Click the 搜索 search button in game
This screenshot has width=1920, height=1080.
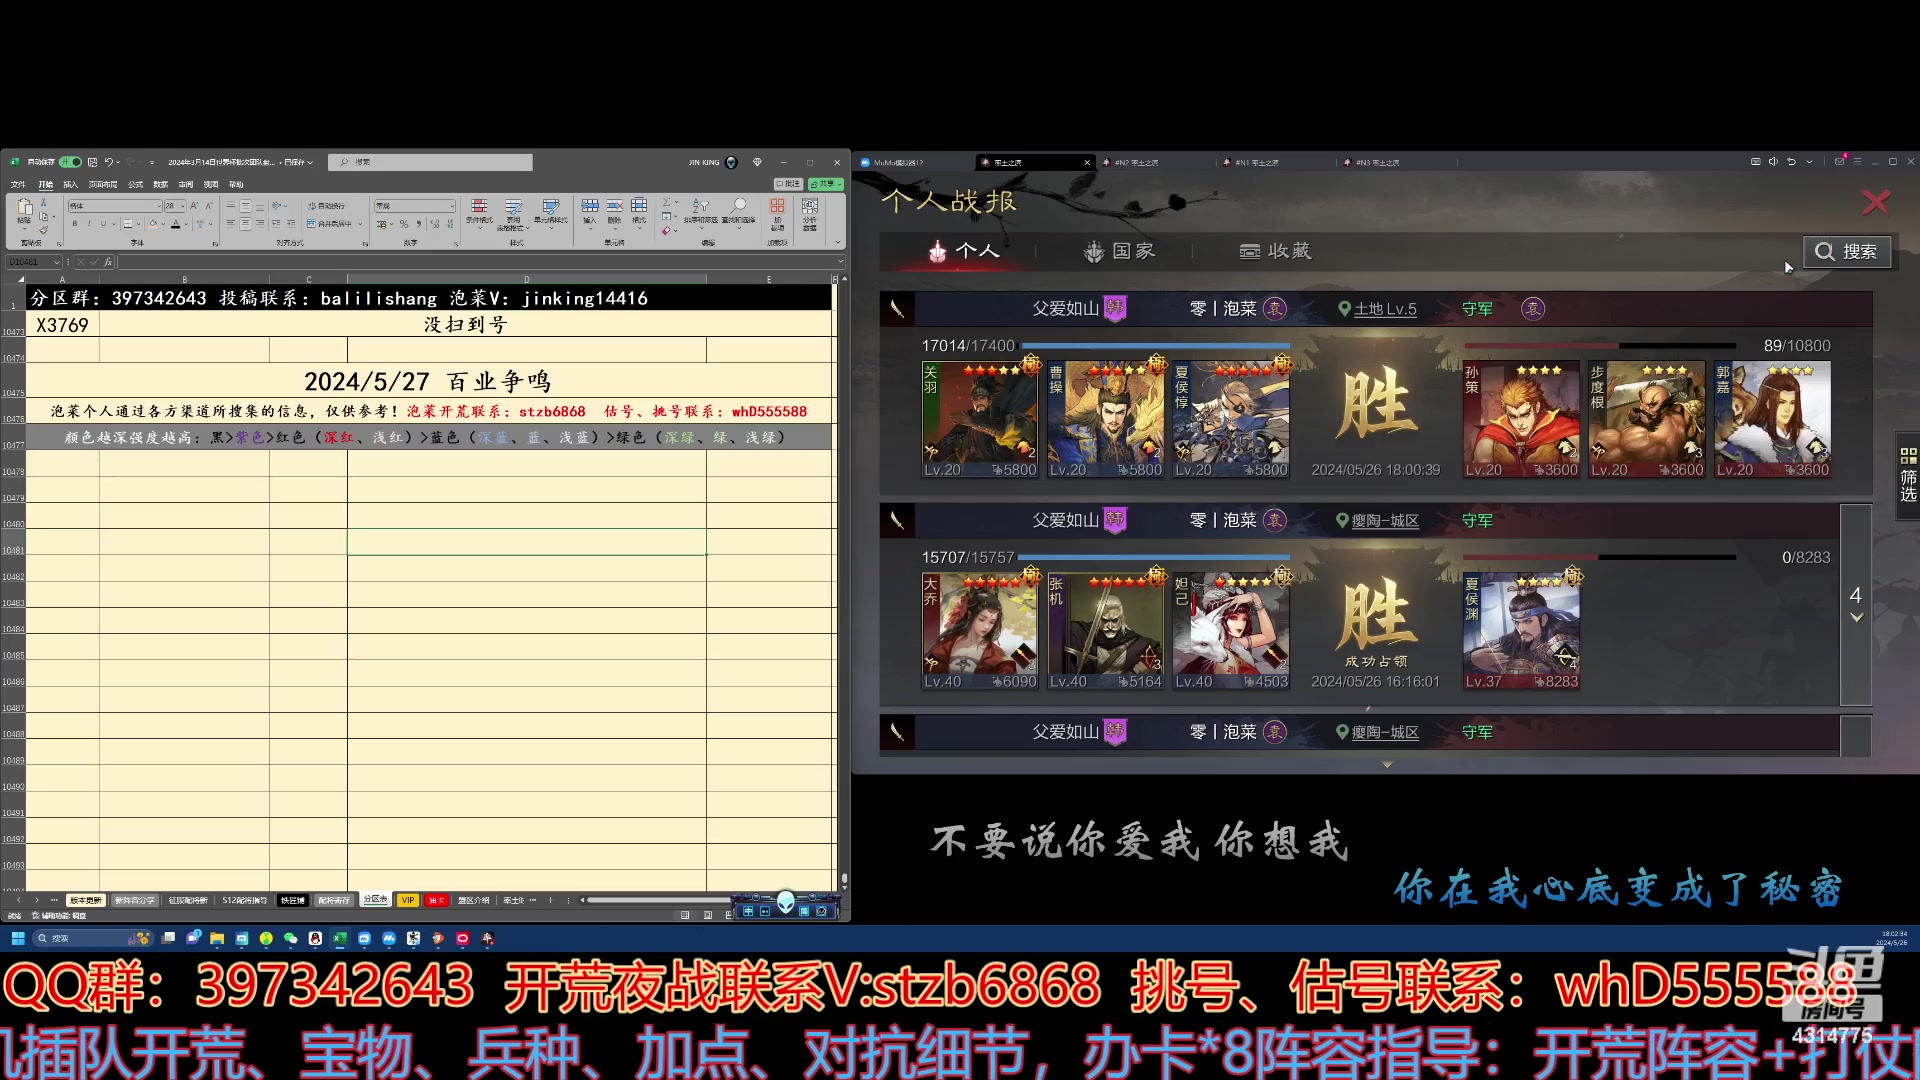1847,251
